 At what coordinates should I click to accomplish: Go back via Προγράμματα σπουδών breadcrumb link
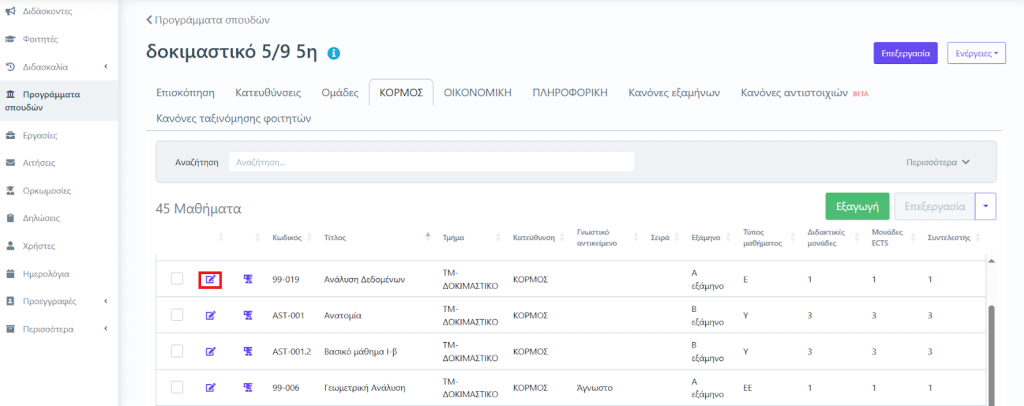208,19
